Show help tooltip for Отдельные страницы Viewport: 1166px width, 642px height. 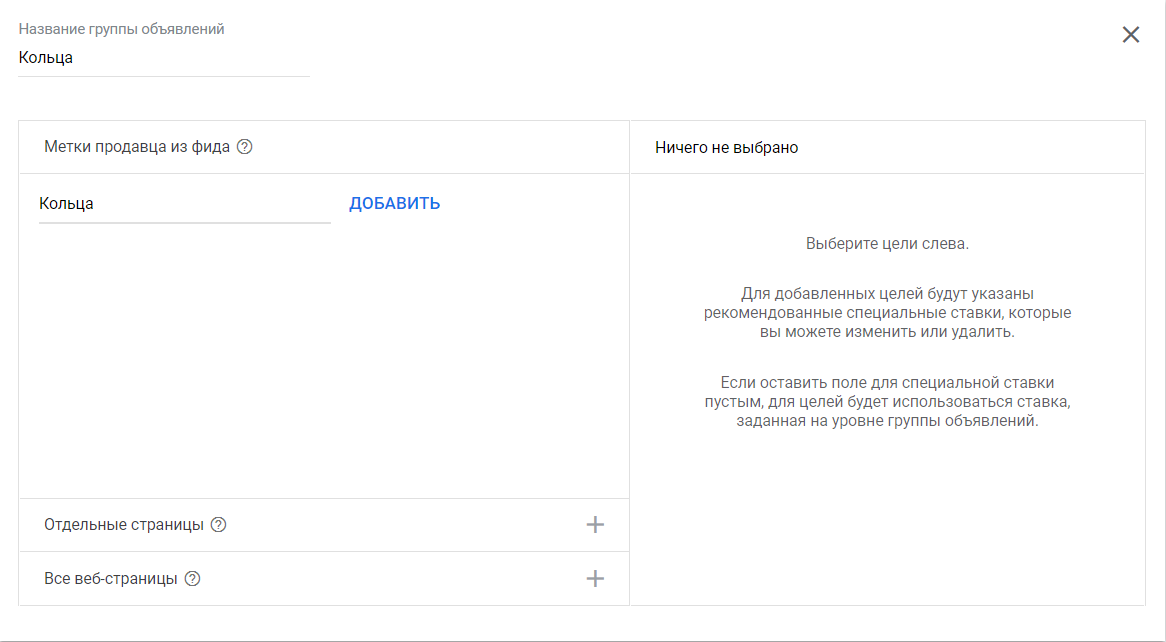pyautogui.click(x=219, y=525)
